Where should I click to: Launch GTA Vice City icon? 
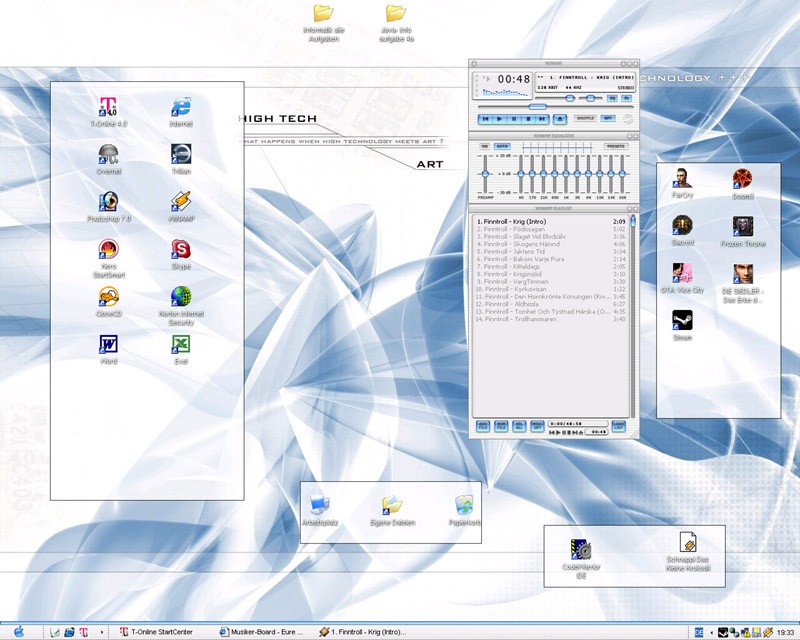[x=682, y=279]
